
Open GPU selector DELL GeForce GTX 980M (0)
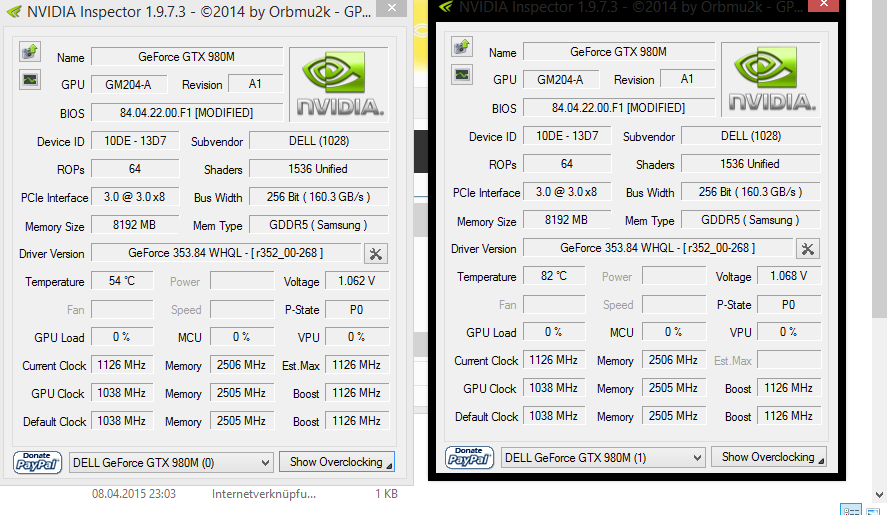tap(171, 463)
